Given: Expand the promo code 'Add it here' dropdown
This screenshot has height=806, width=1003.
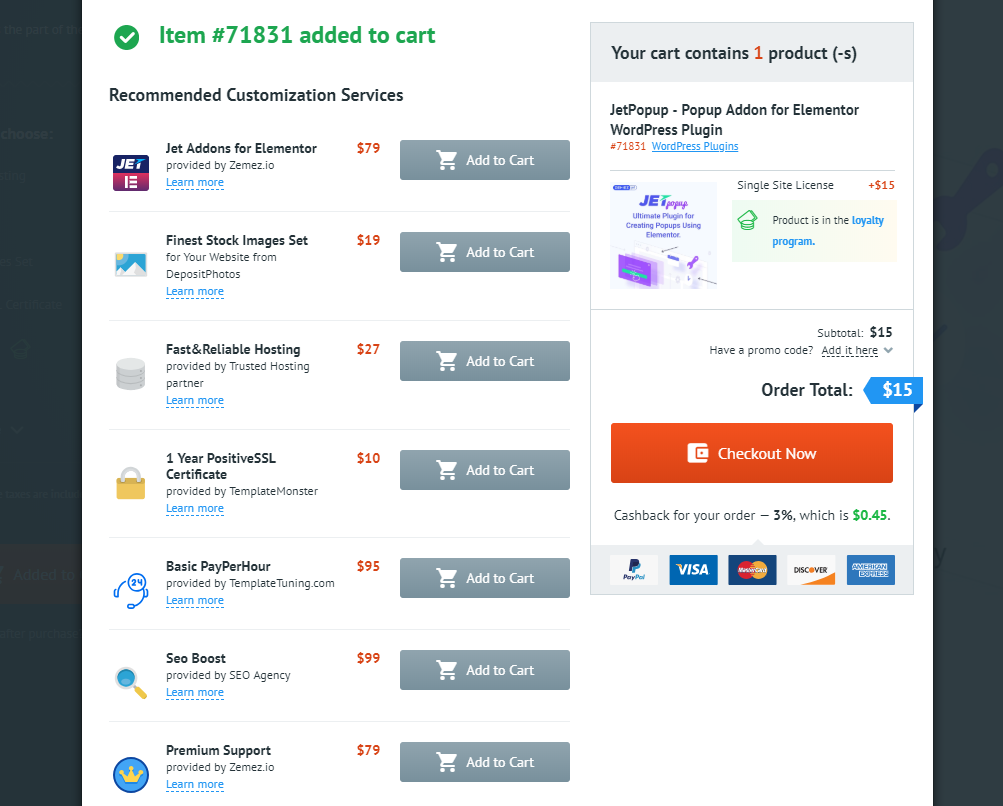Looking at the screenshot, I should (857, 351).
